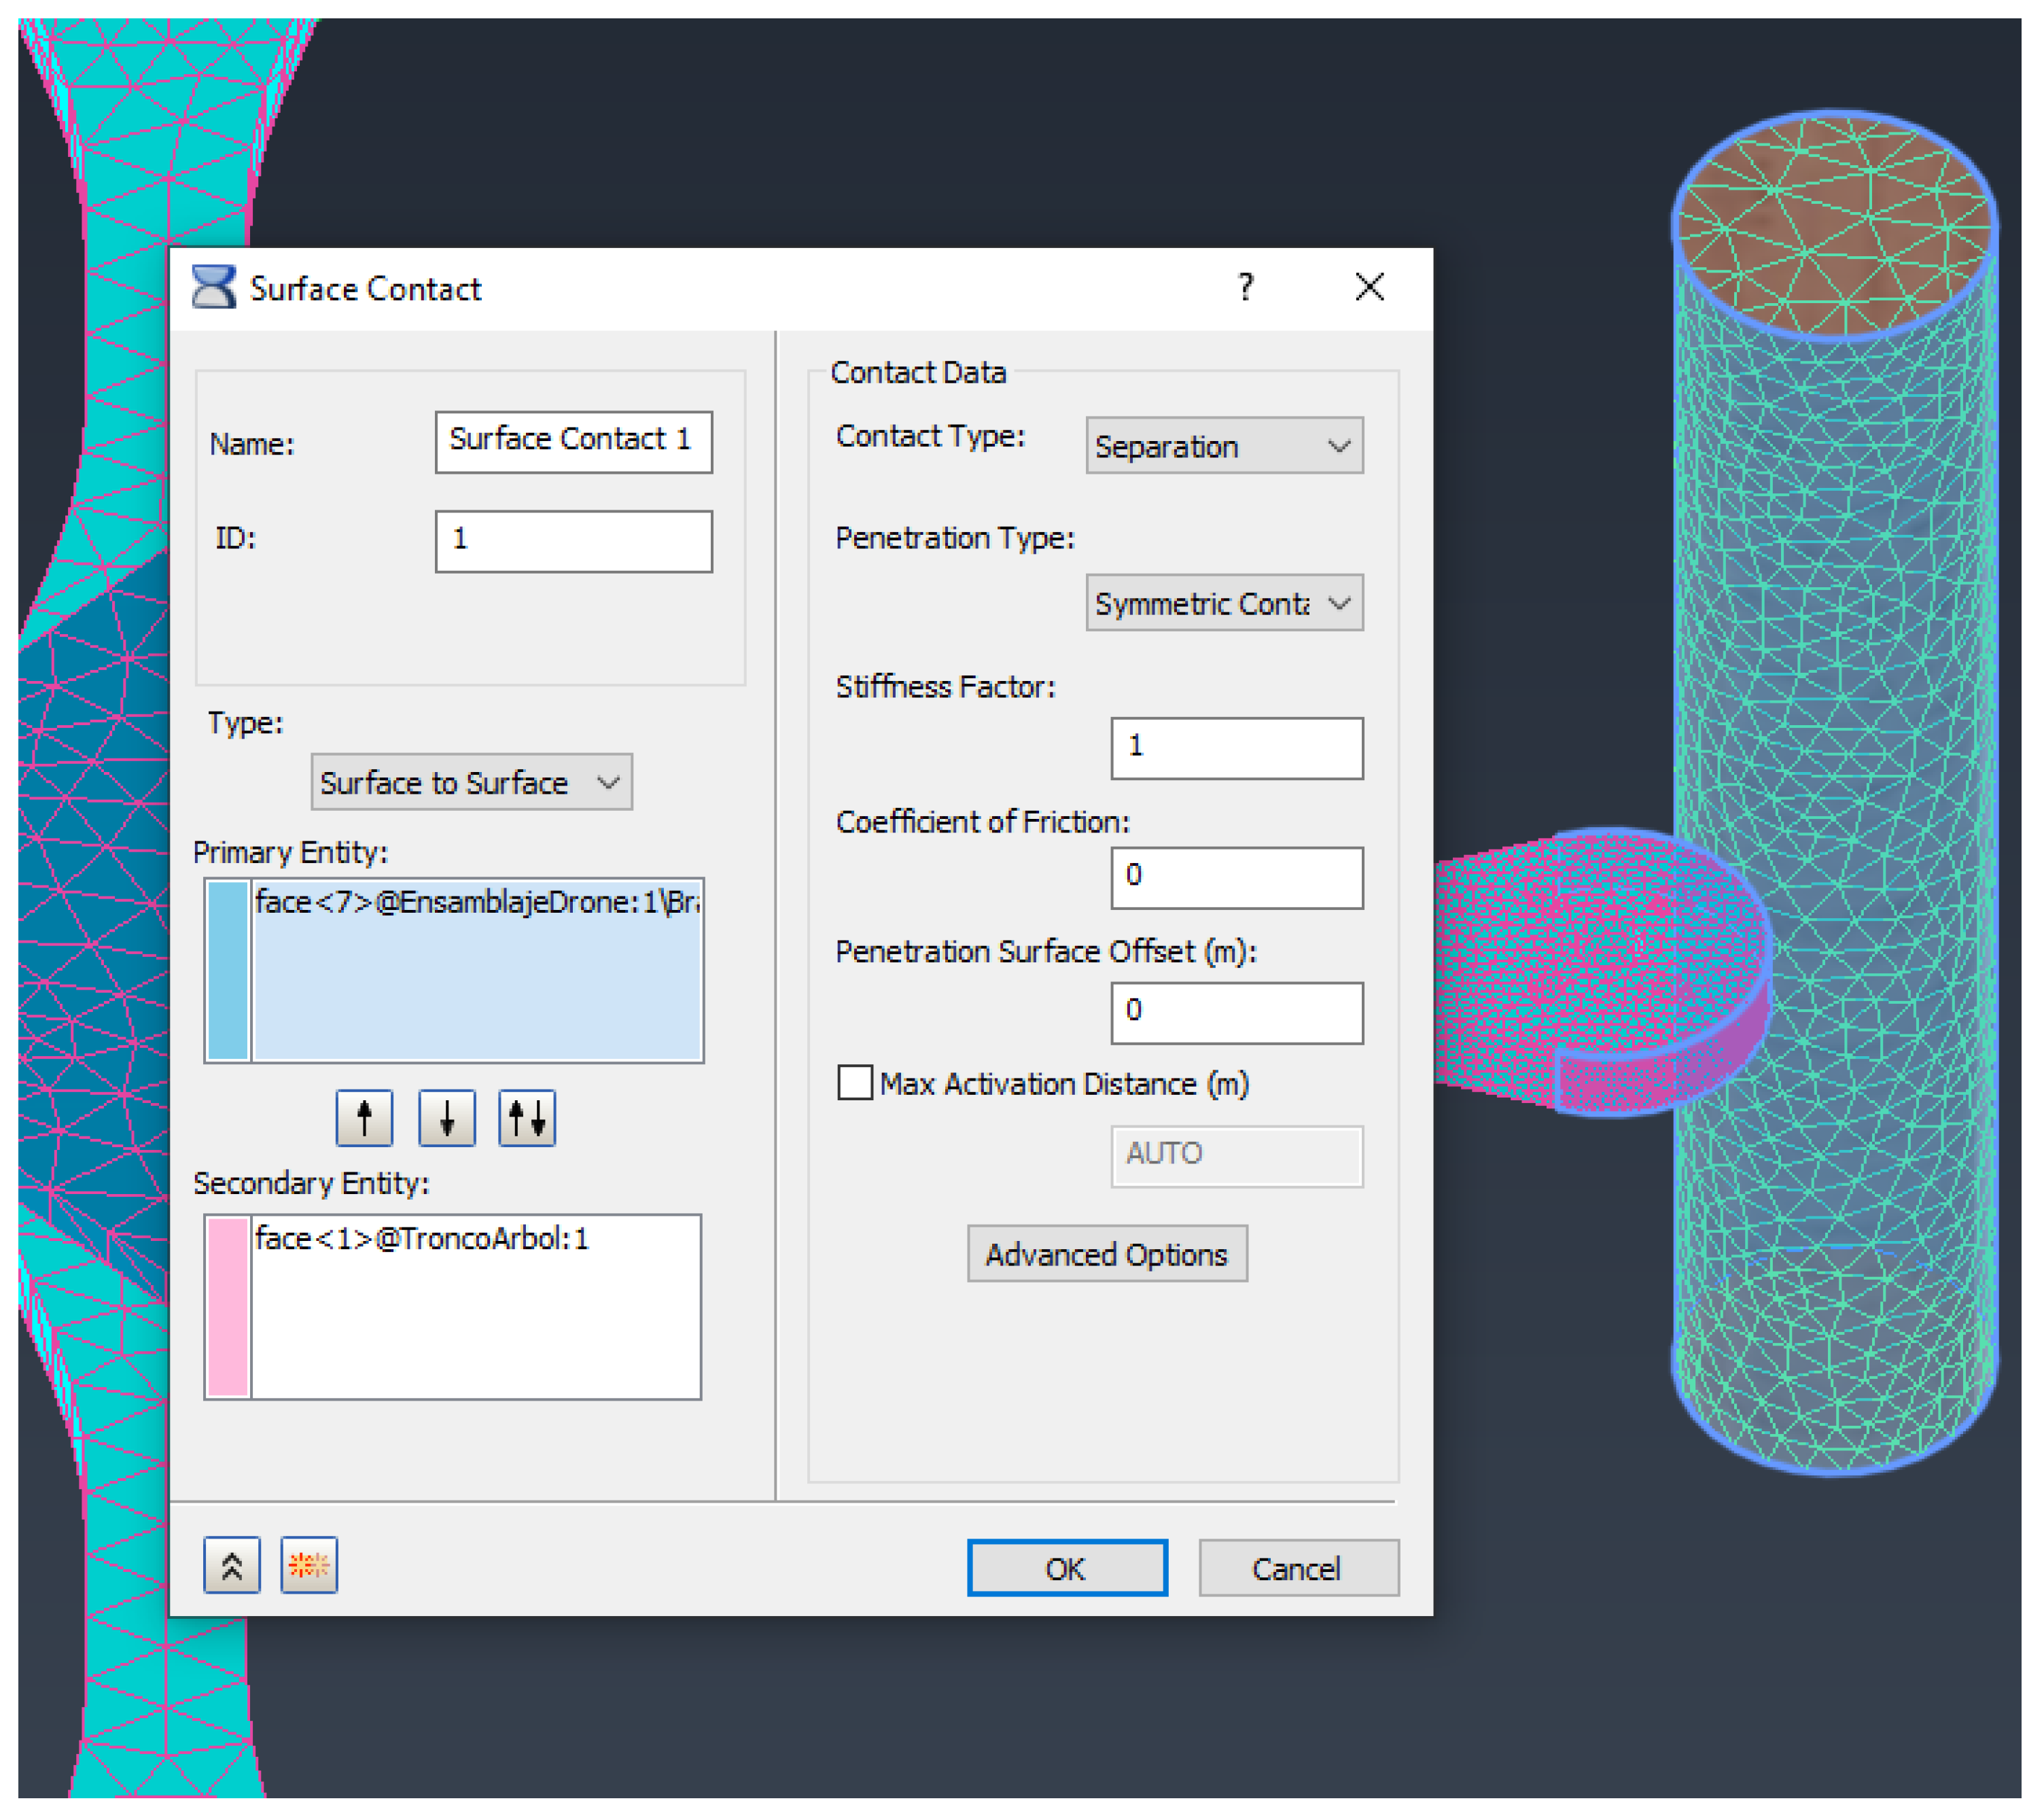This screenshot has width=2044, height=1820.
Task: Open the Contact Type dropdown
Action: [1224, 446]
